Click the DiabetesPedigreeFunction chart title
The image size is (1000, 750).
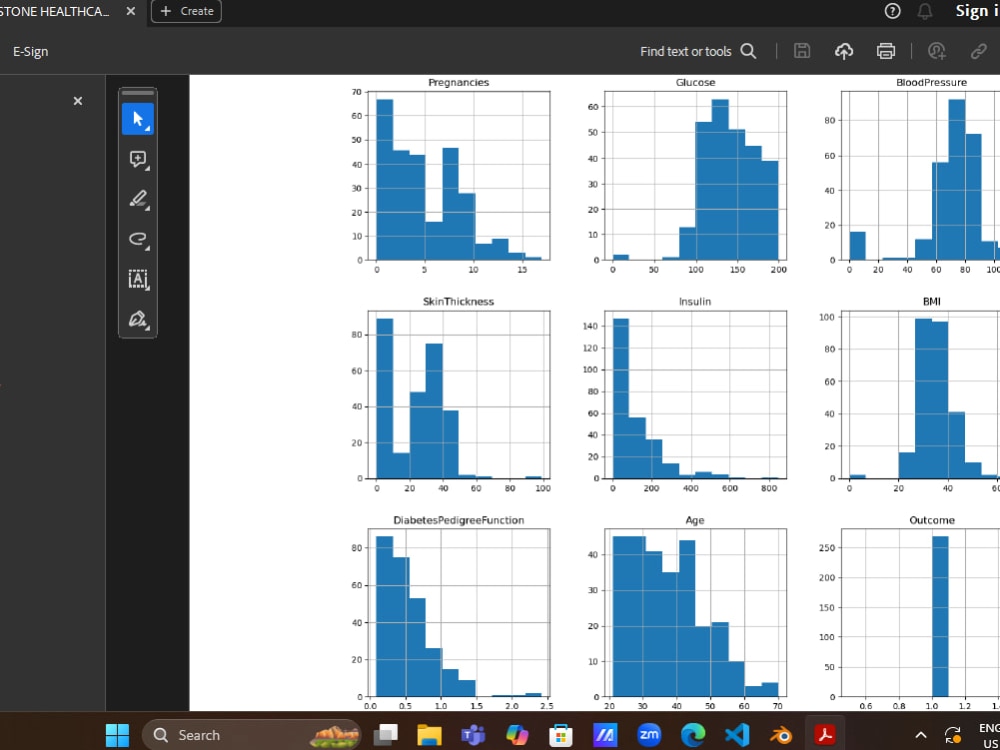pos(459,520)
